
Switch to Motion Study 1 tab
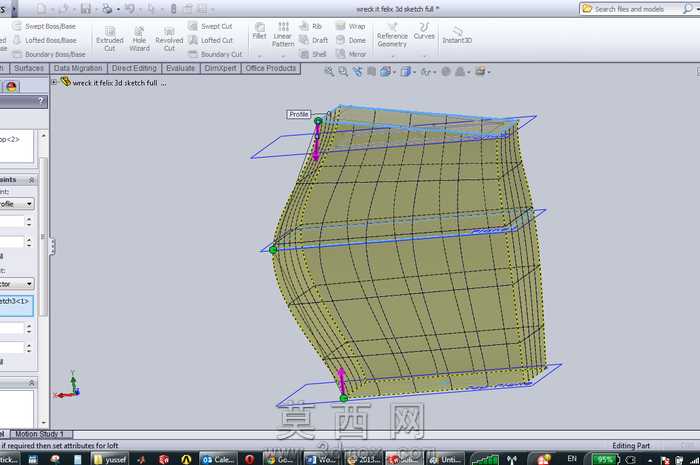(x=40, y=434)
